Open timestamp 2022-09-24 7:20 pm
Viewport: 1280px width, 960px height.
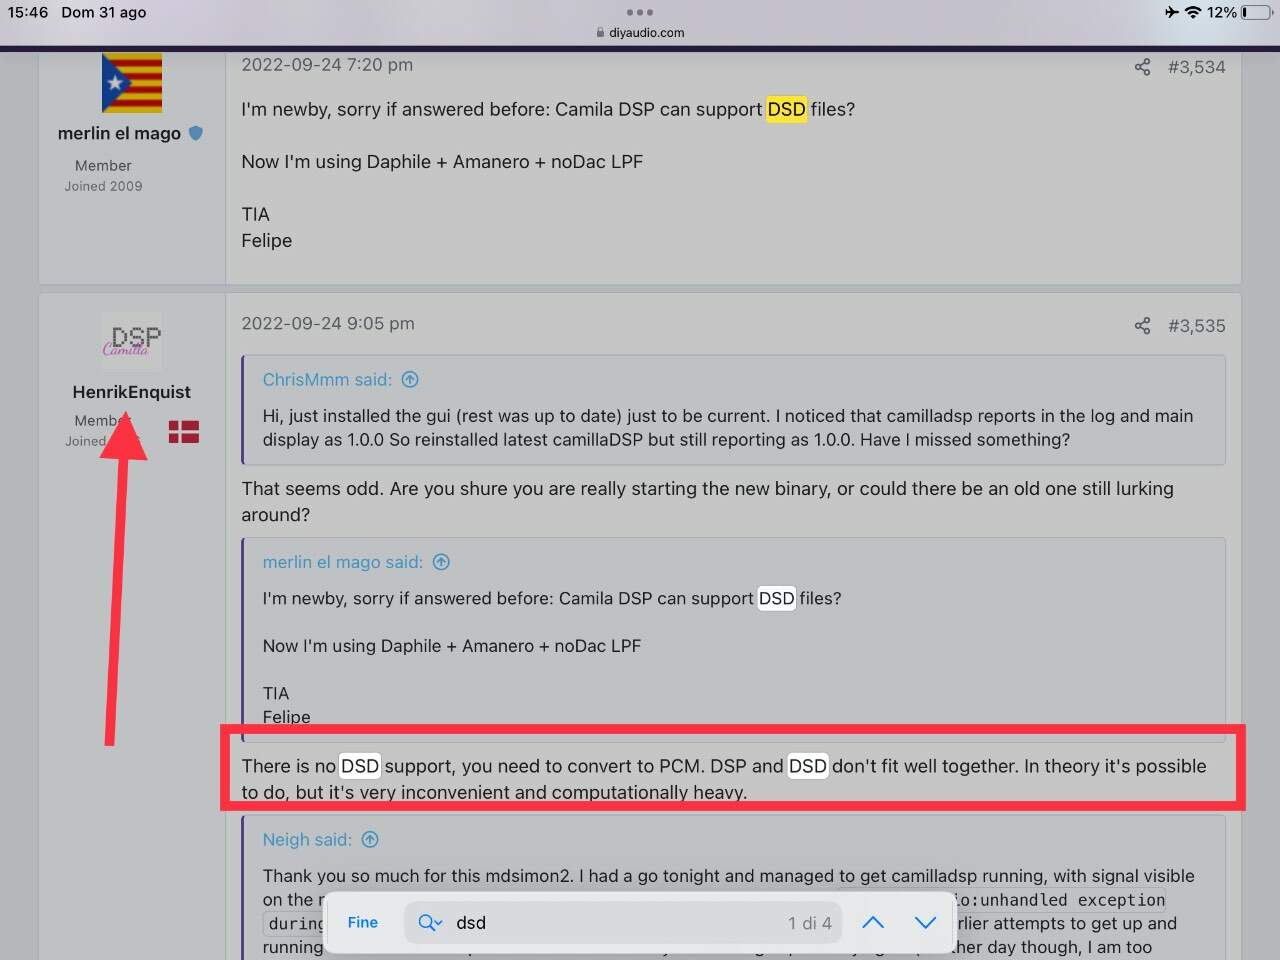click(327, 65)
